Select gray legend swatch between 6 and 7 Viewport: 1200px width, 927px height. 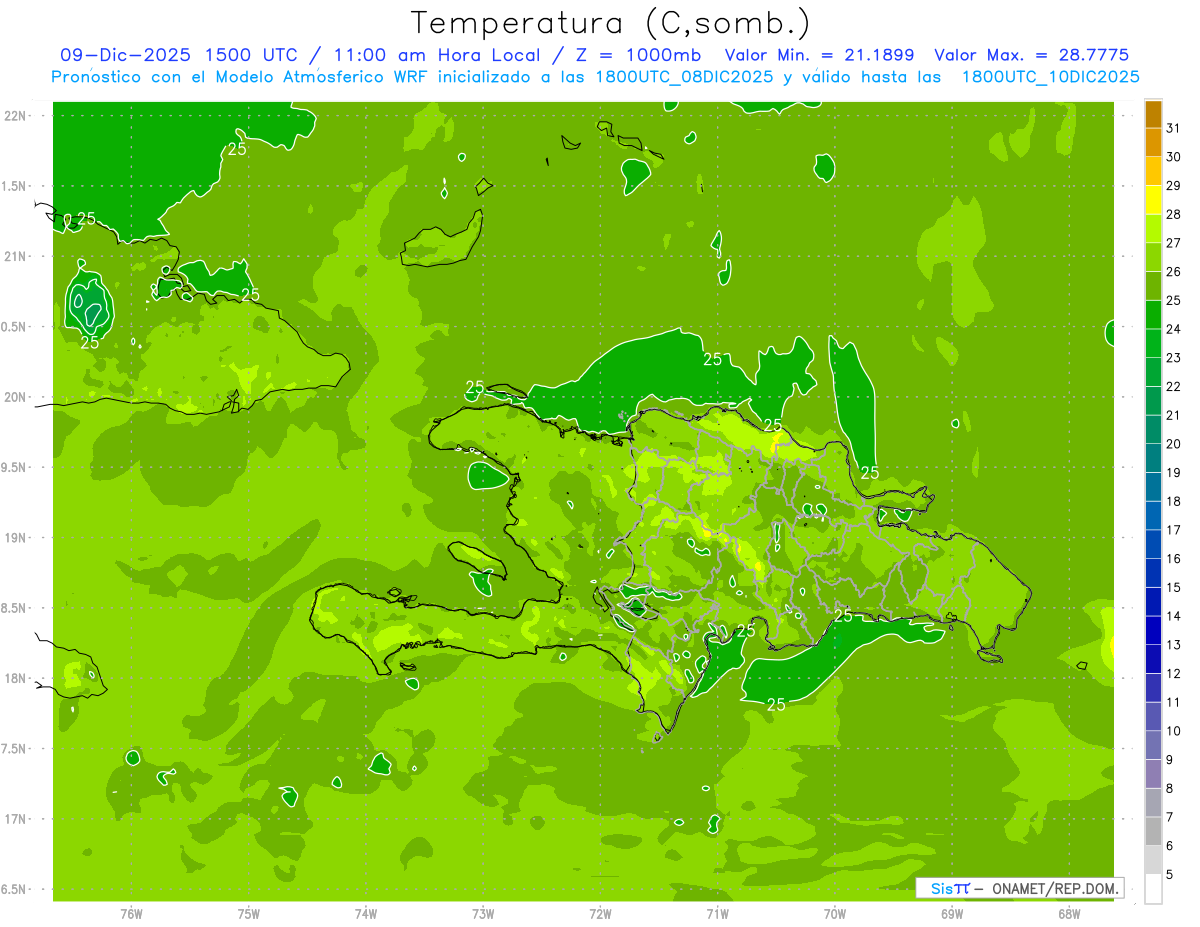(x=1153, y=831)
